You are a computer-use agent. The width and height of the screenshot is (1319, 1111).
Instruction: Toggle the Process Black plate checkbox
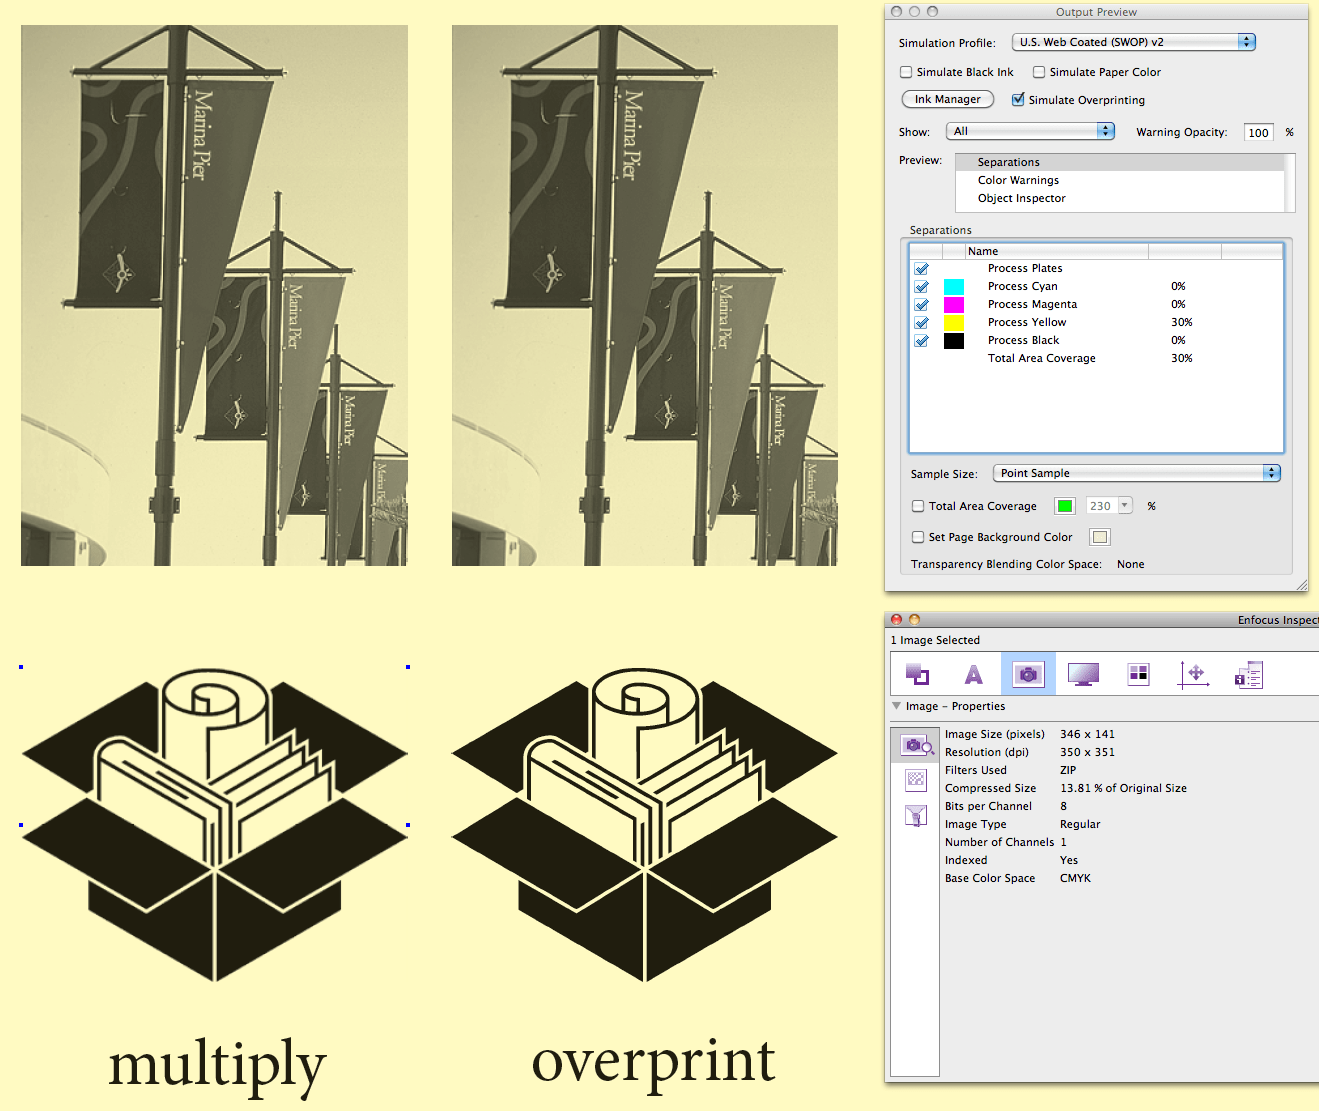point(922,341)
